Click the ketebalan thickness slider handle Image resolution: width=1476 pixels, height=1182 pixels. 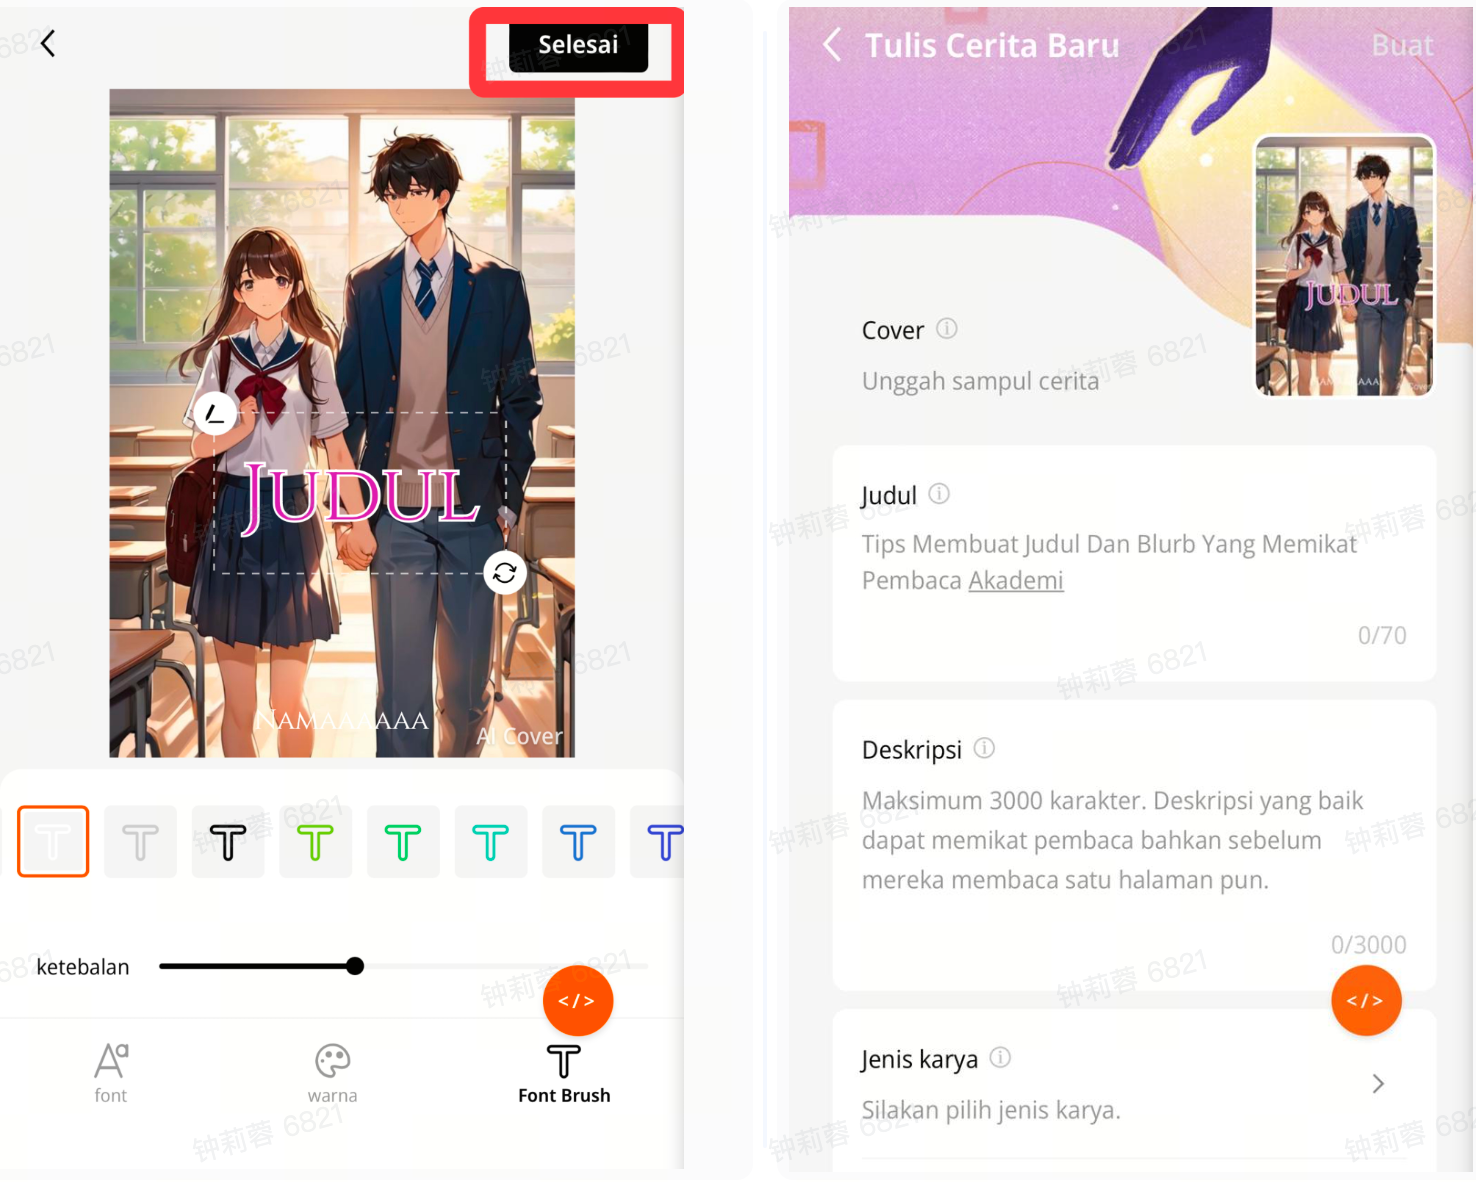(x=355, y=966)
